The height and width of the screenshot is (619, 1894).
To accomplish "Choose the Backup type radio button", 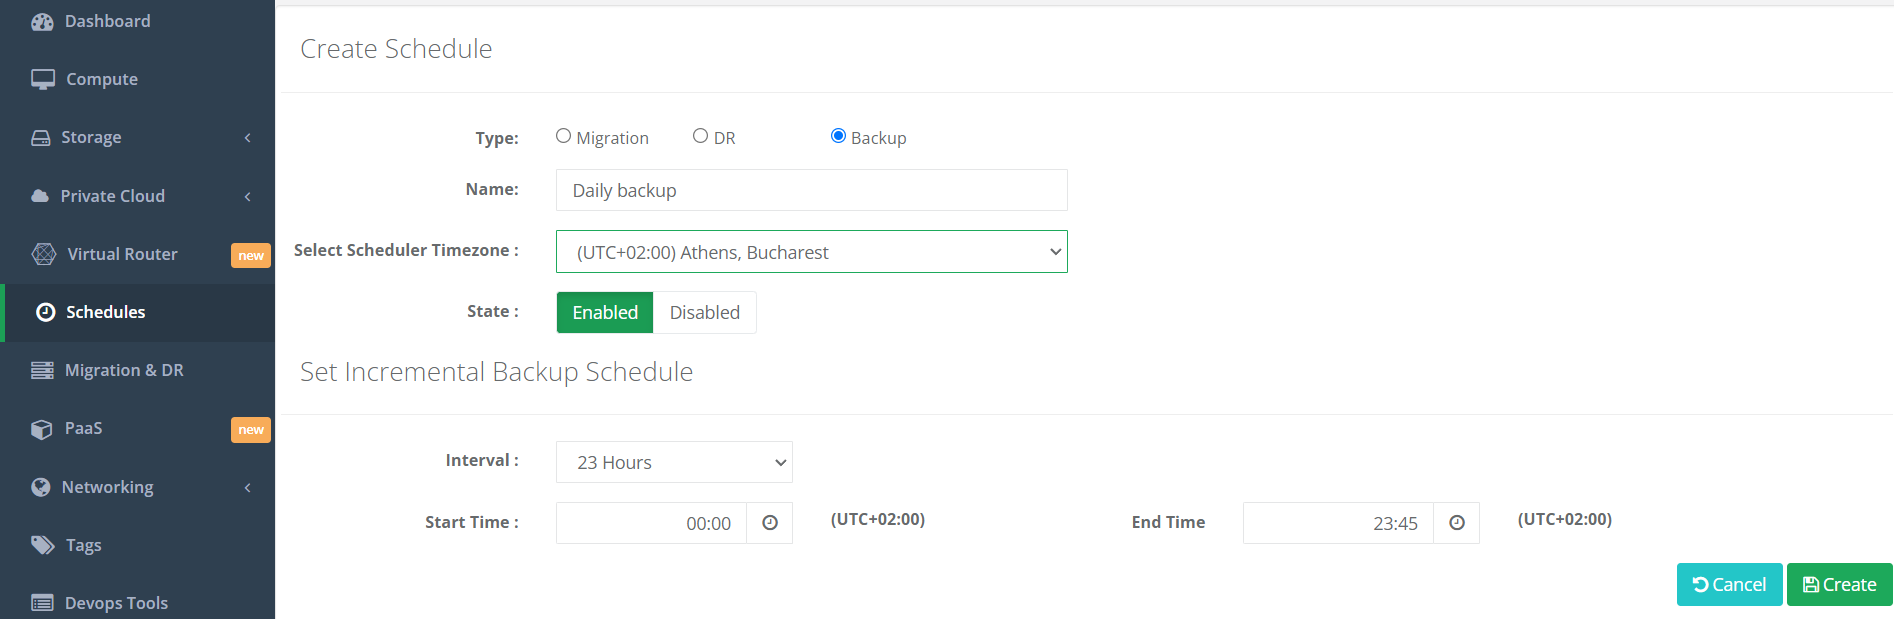I will coord(838,136).
